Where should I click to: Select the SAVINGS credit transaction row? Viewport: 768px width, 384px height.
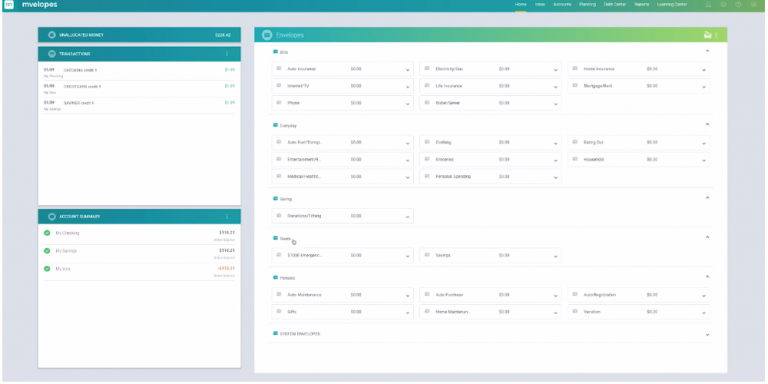point(139,105)
